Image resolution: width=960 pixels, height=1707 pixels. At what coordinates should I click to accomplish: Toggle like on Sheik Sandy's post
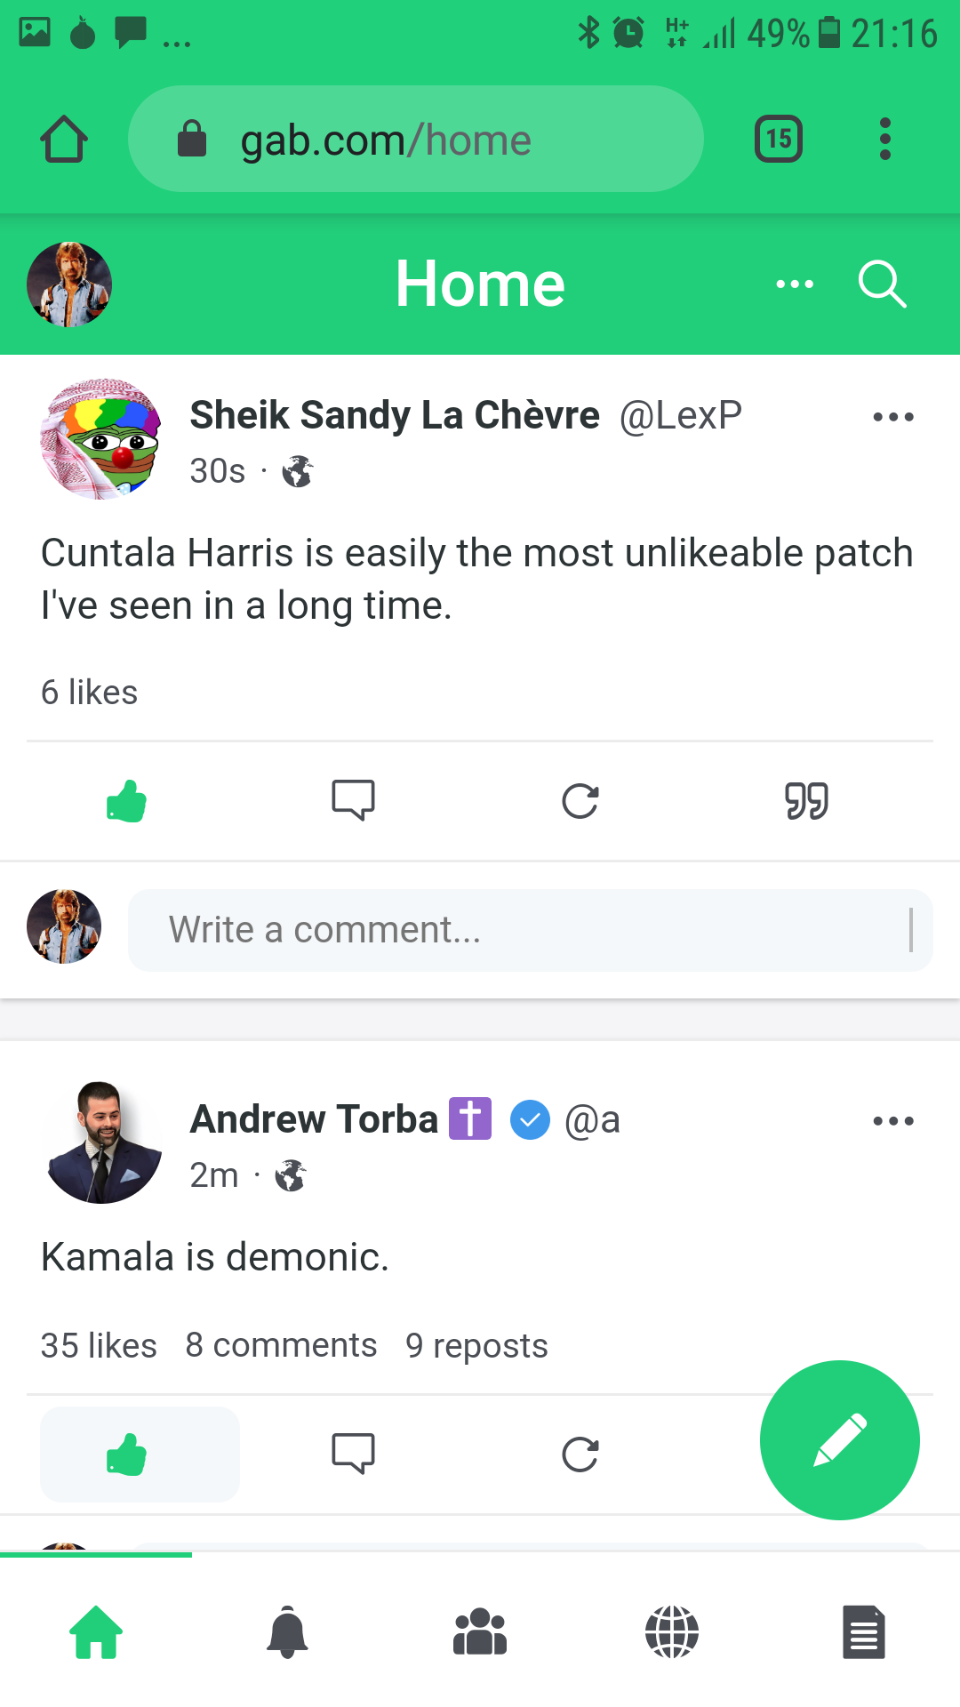(x=127, y=800)
